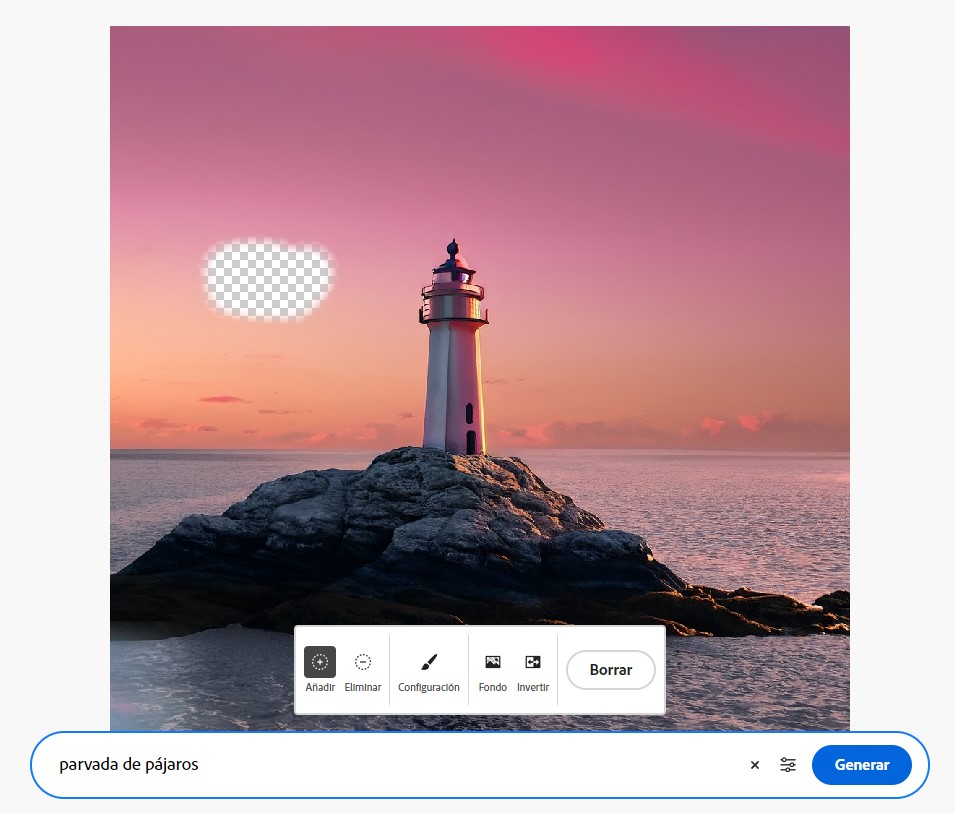Click the small red cloud left of lighthouse
The image size is (955, 814).
[x=222, y=399]
